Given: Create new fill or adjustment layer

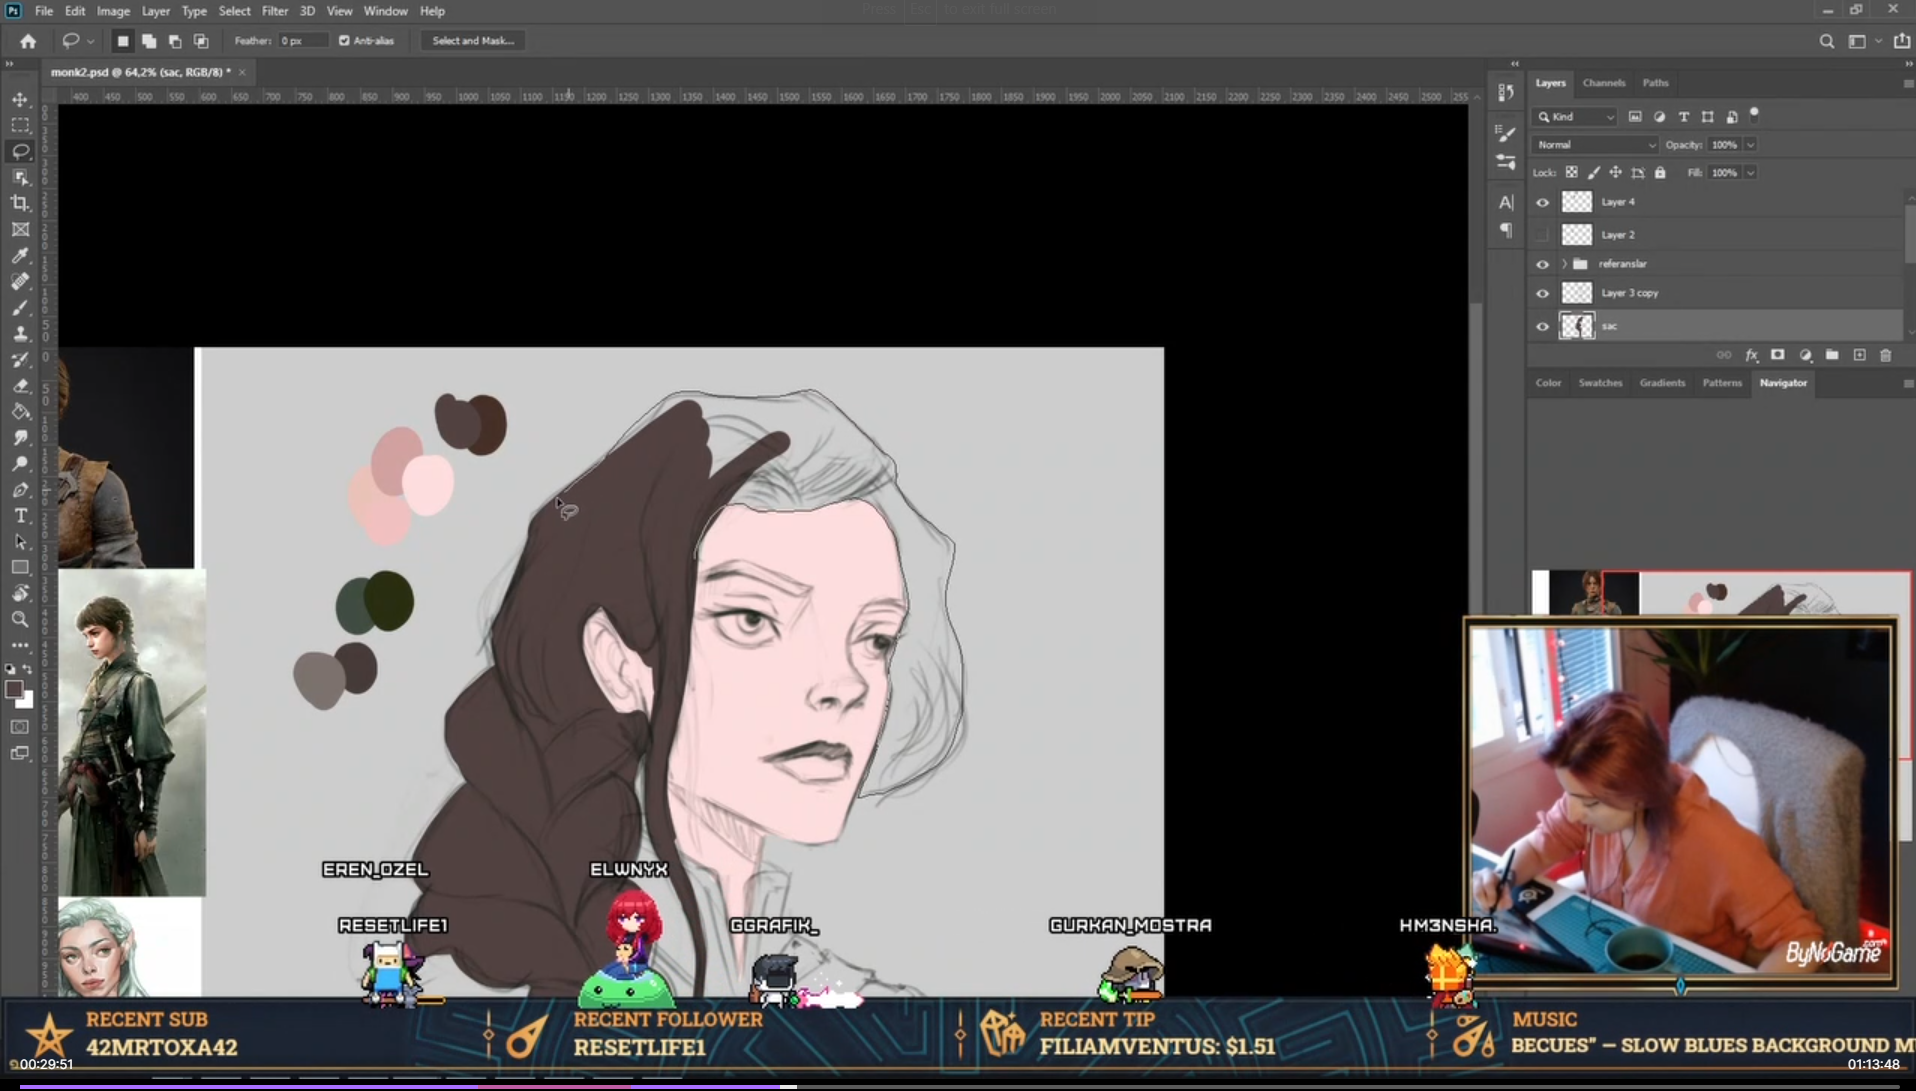Looking at the screenshot, I should [1805, 355].
